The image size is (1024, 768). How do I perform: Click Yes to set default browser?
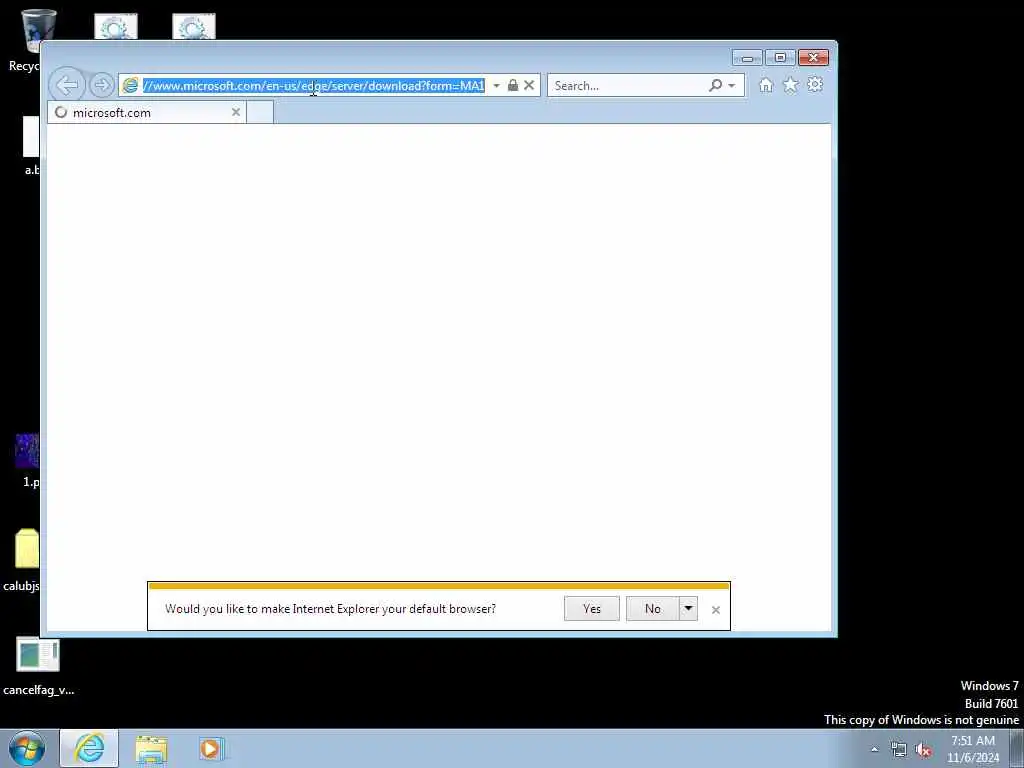click(x=592, y=609)
